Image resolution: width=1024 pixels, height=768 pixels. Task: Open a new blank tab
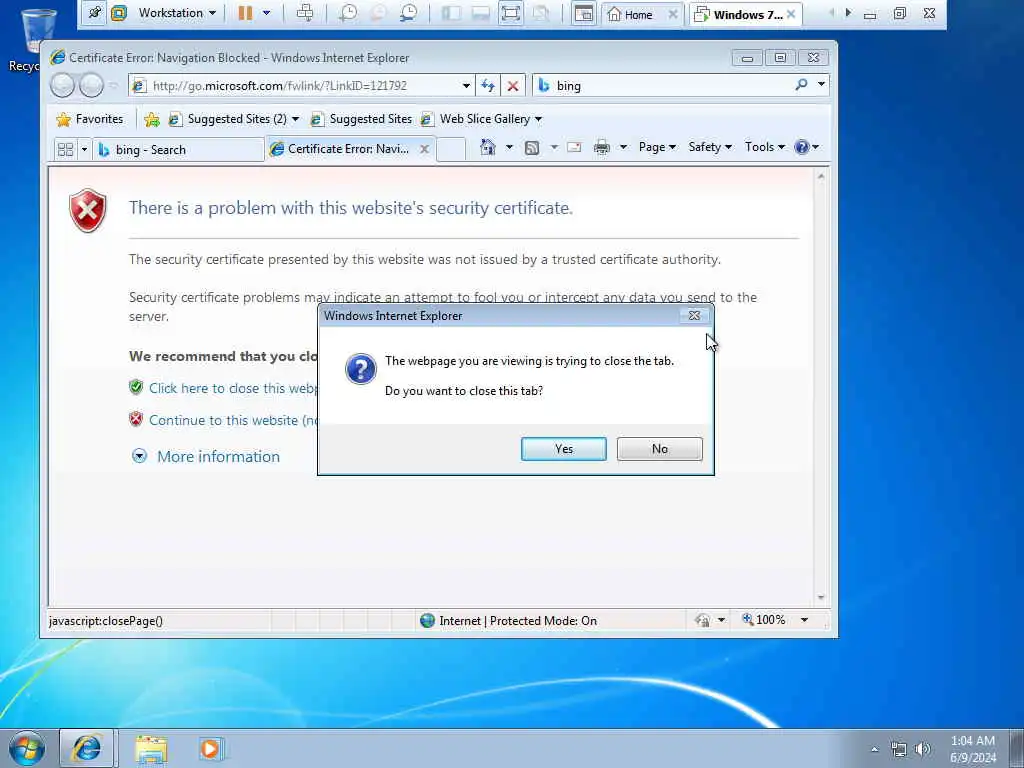[451, 149]
